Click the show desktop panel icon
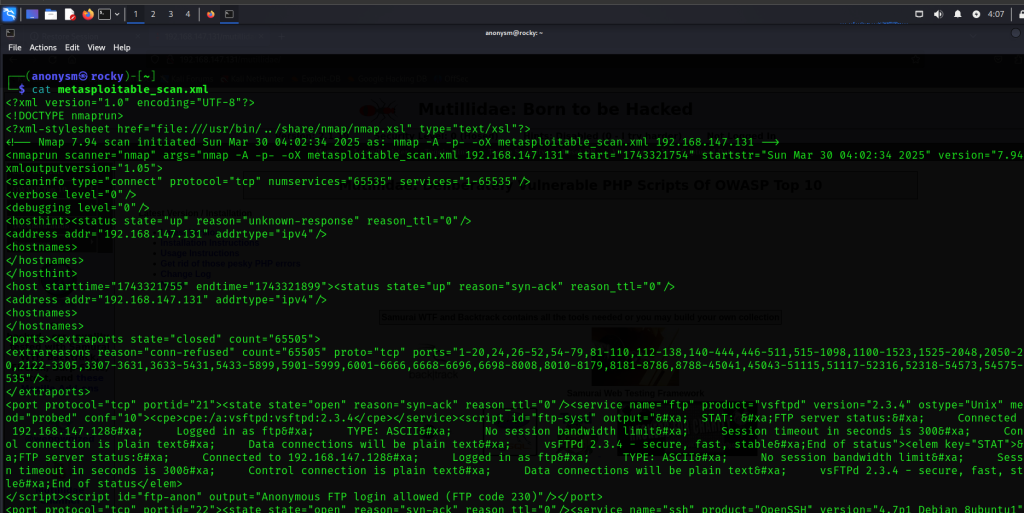The width and height of the screenshot is (1024, 513). coord(31,14)
